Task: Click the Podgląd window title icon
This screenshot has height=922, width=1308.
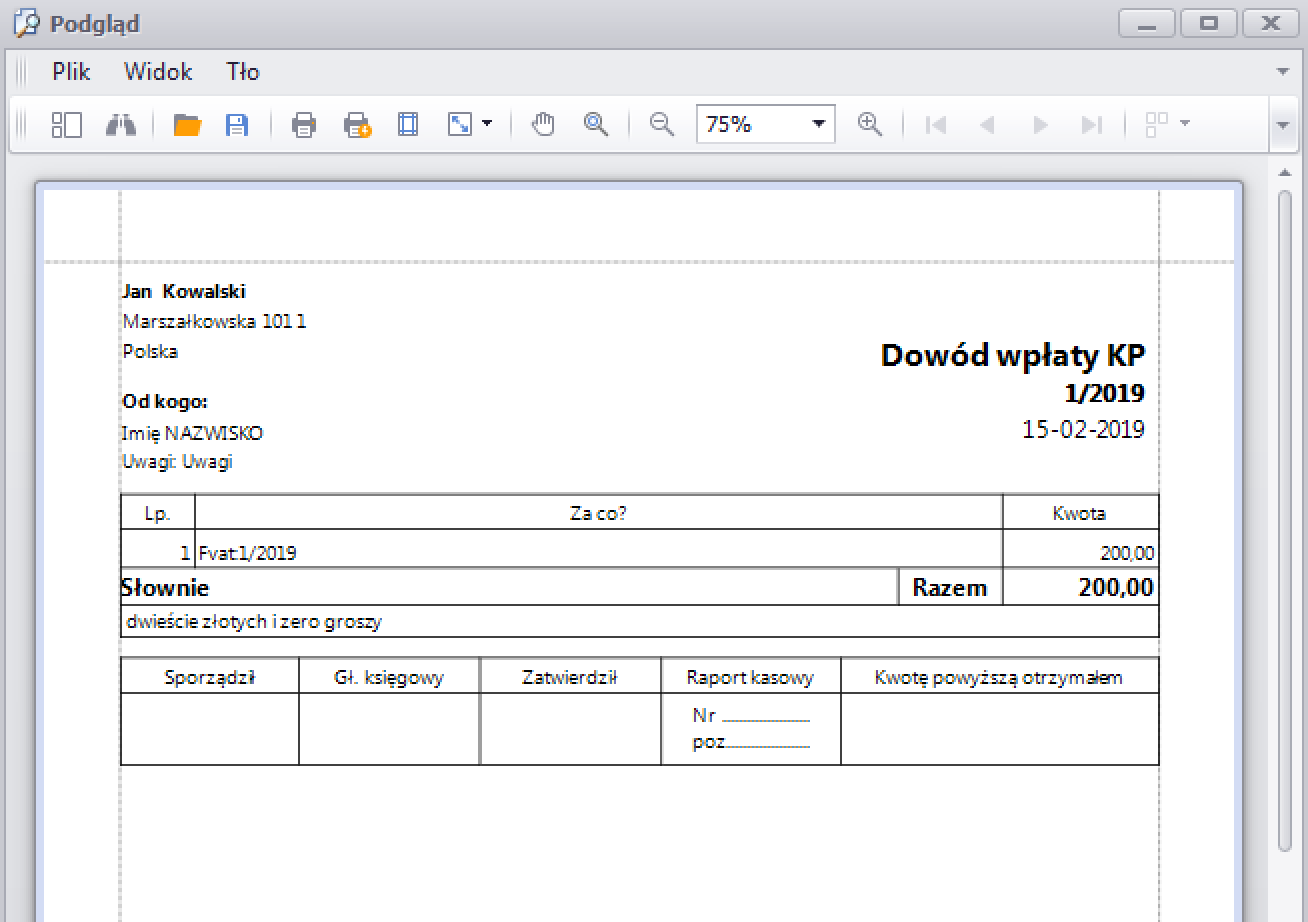Action: pyautogui.click(x=26, y=22)
